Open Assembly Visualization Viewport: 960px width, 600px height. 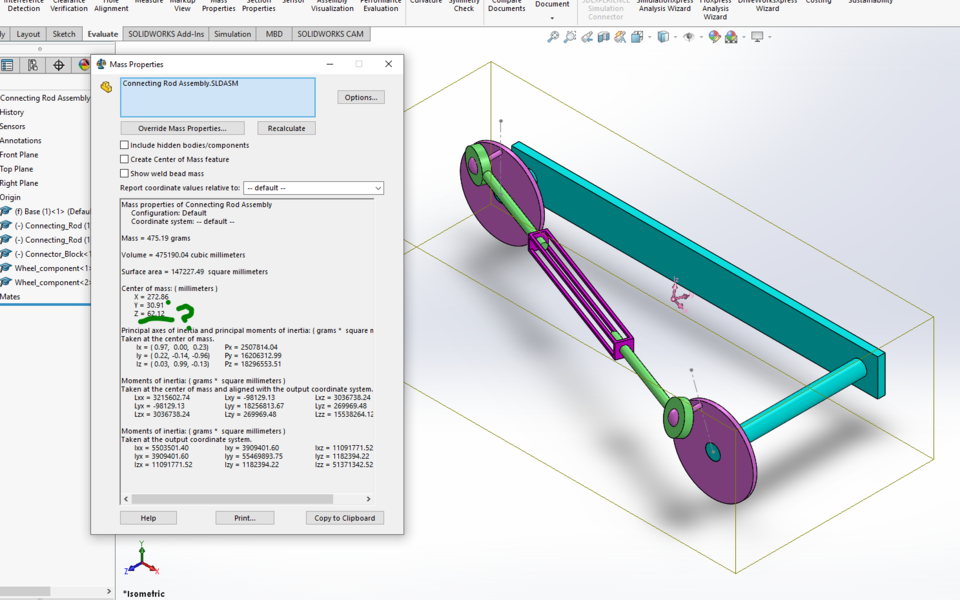point(332,8)
